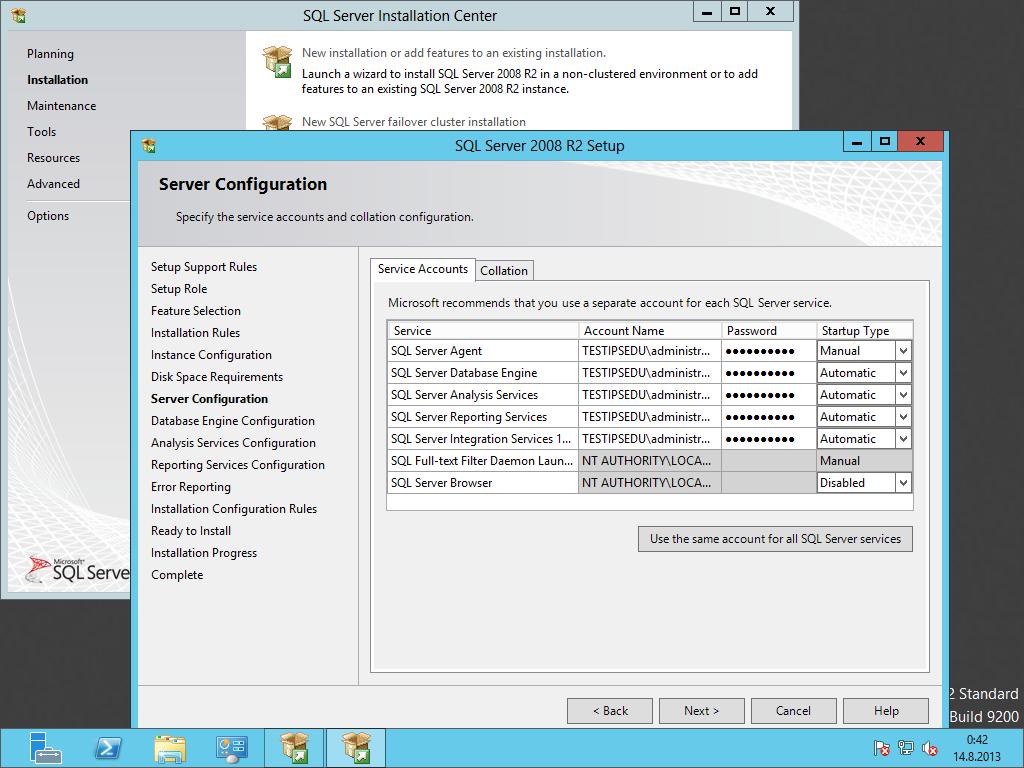Open File Explorer taskbar icon

170,748
